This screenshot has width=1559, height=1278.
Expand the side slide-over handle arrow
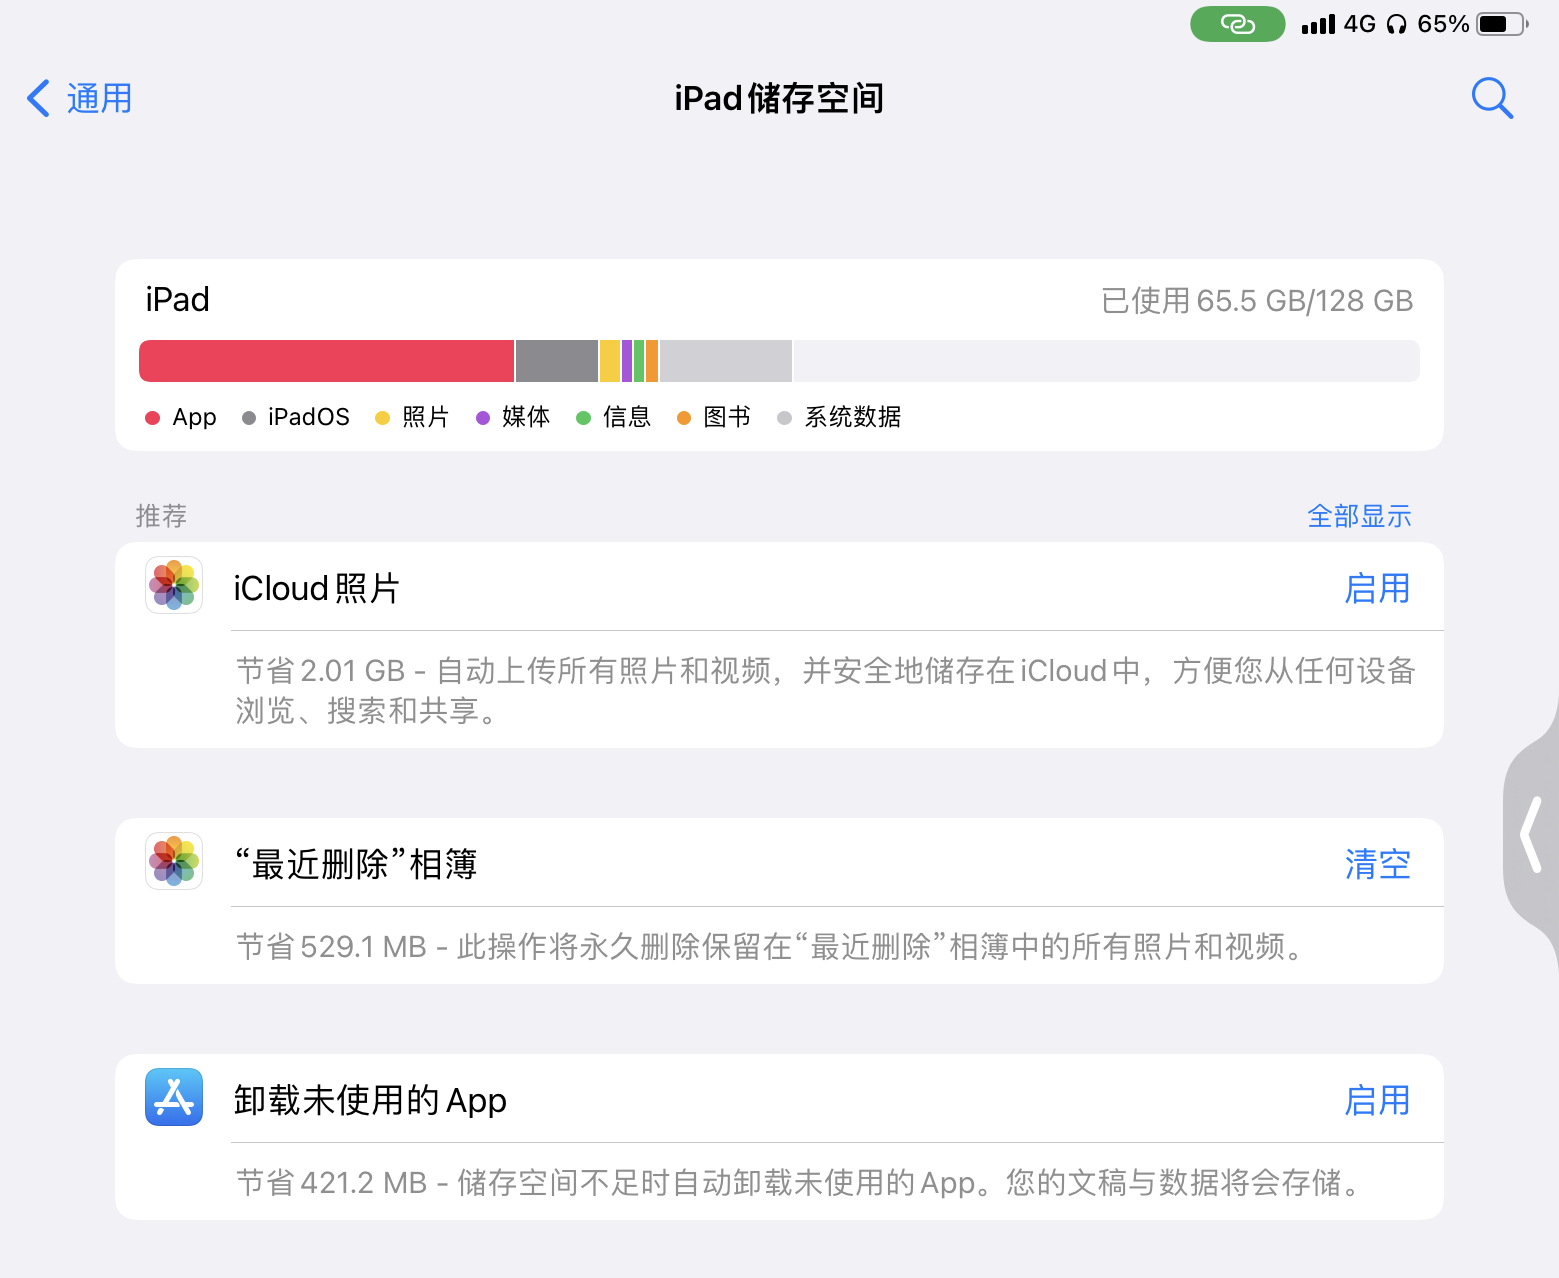[1531, 834]
